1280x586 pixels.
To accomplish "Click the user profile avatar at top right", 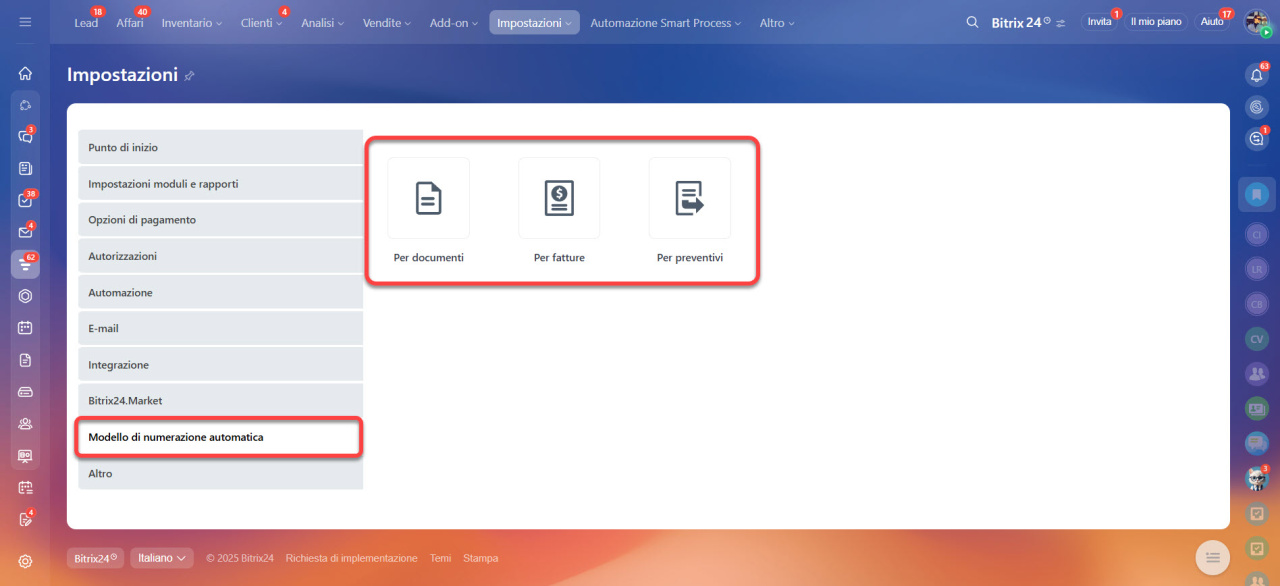I will click(1256, 22).
